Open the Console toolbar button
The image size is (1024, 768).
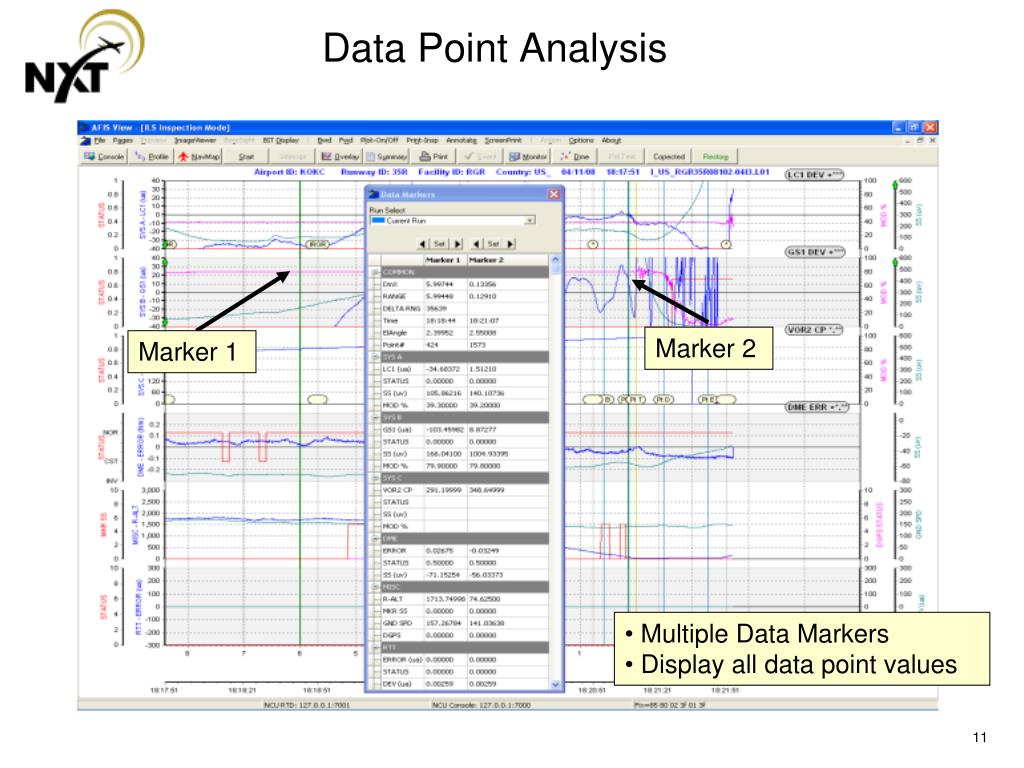click(104, 157)
